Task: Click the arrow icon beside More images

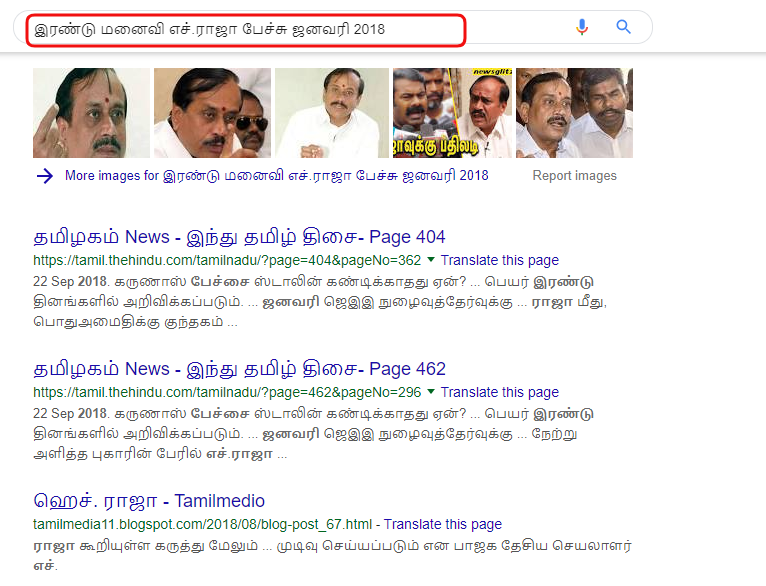Action: click(x=45, y=176)
